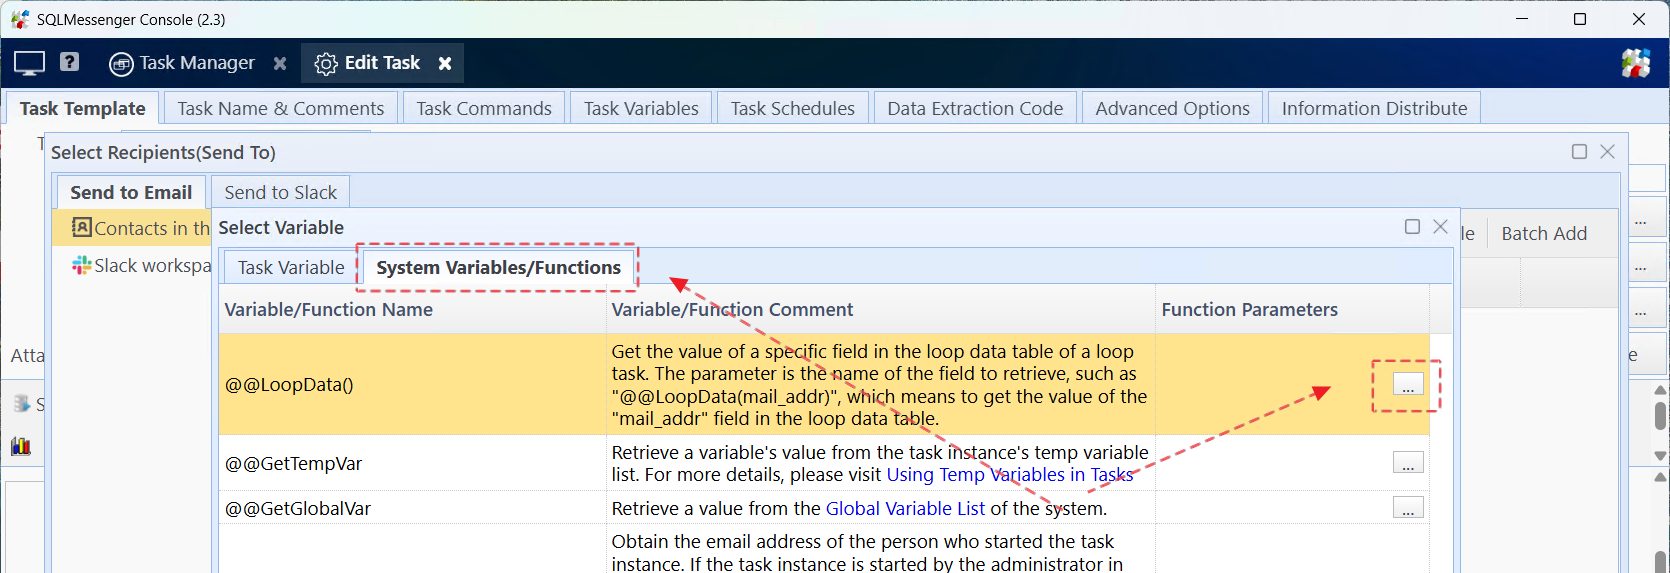This screenshot has height=573, width=1670.
Task: Click the Slack workspace logo icon
Action: [x=81, y=265]
